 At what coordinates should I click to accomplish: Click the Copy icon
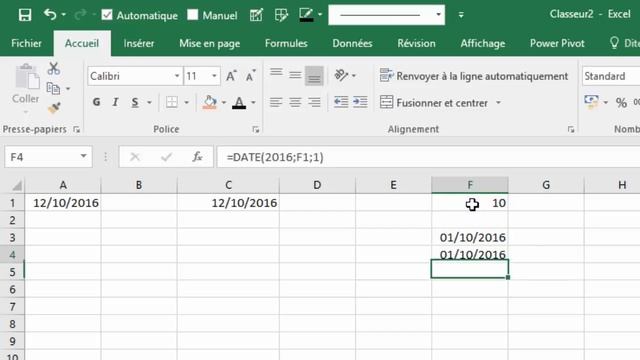click(x=53, y=88)
